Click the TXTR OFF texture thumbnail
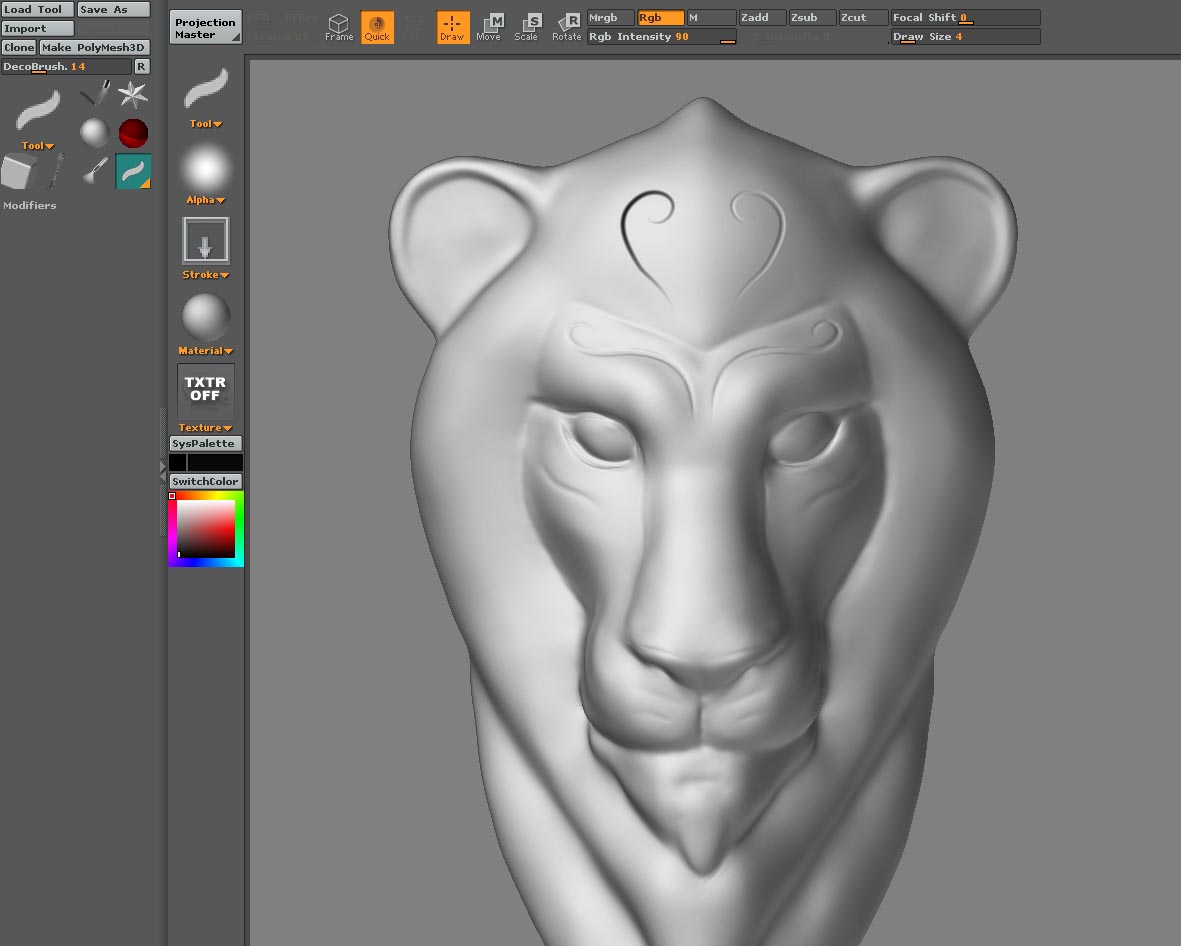This screenshot has width=1181, height=946. click(x=206, y=390)
